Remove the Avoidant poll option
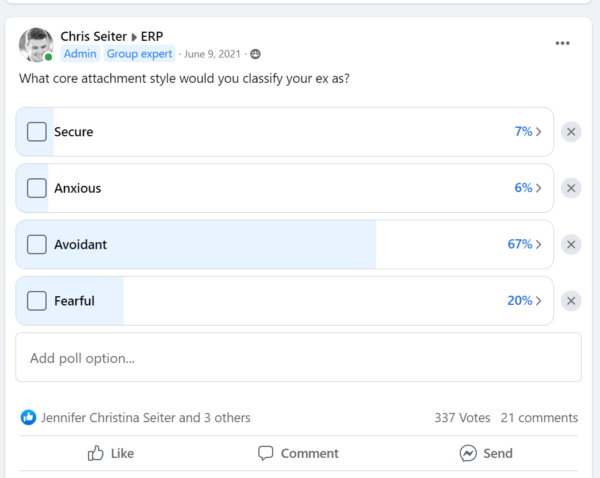This screenshot has height=478, width=600. 571,245
